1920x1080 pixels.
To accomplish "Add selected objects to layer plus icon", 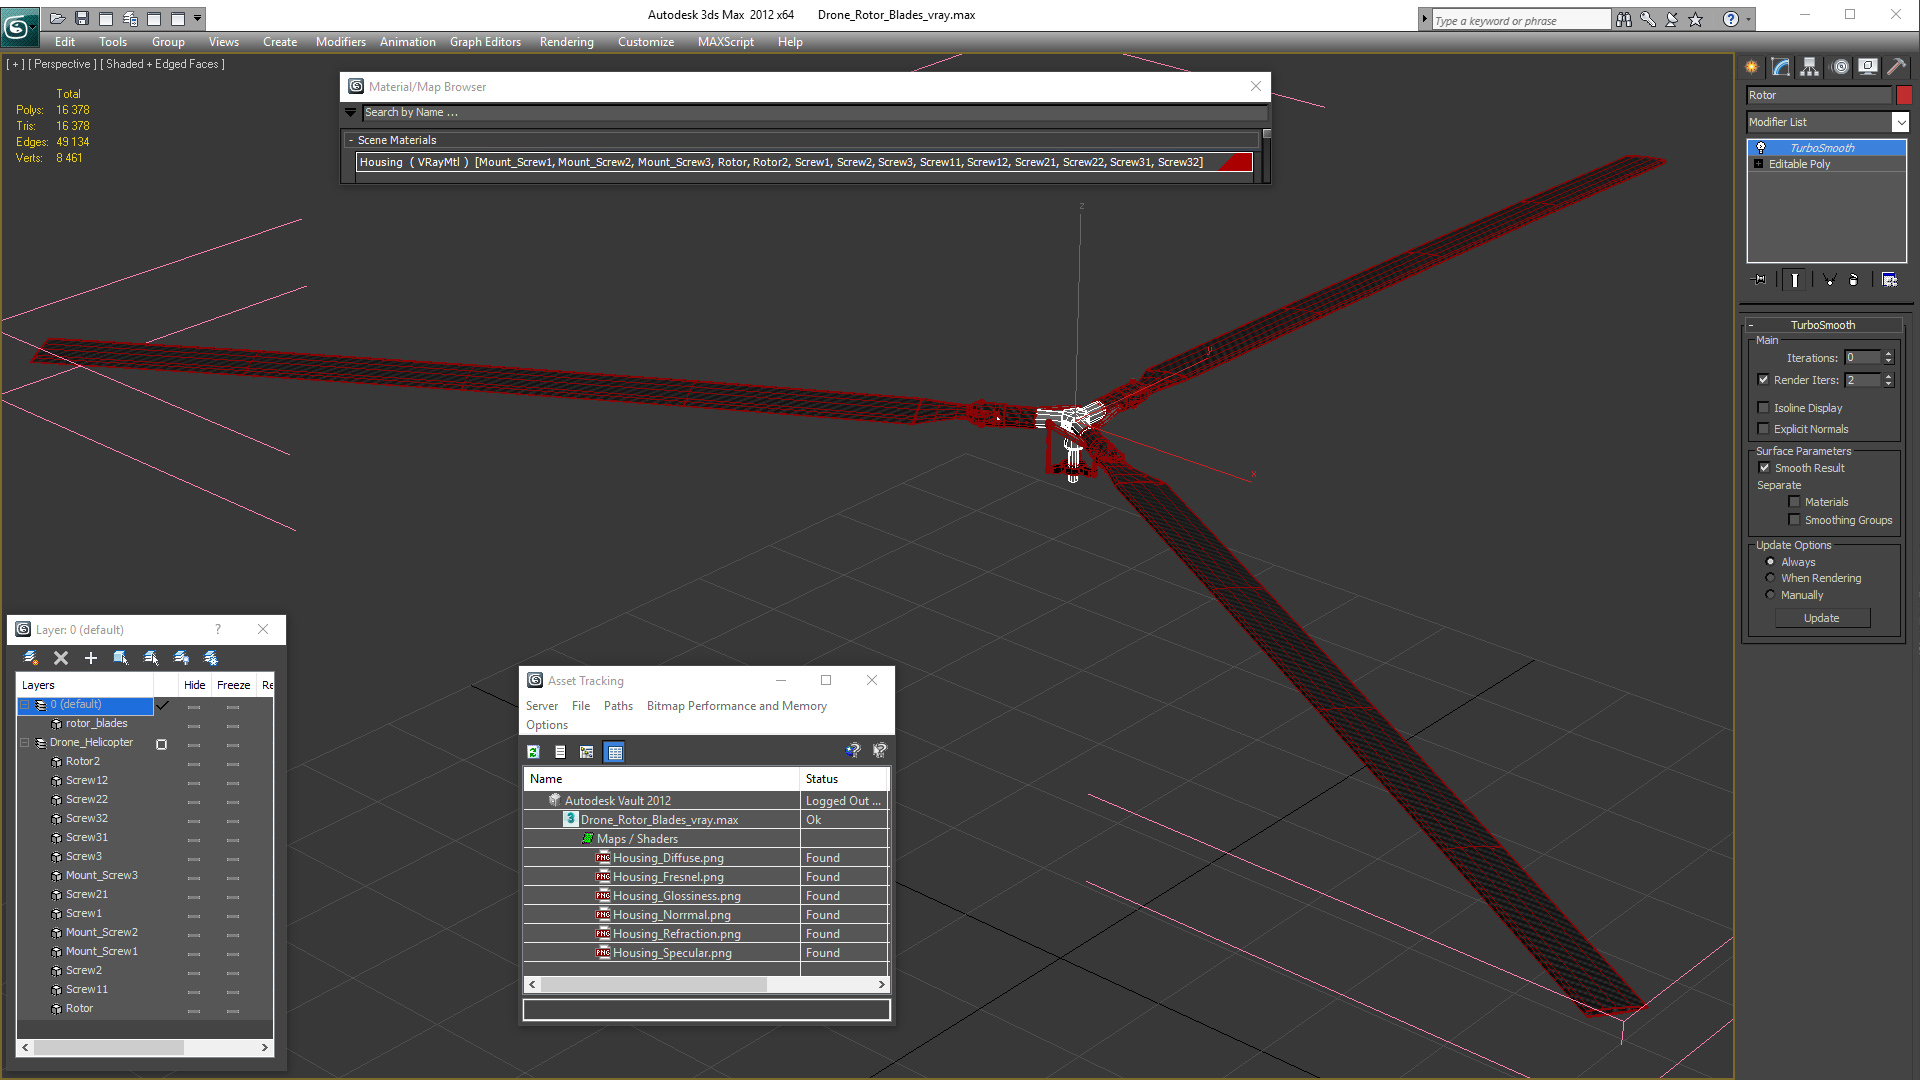I will pos(91,658).
